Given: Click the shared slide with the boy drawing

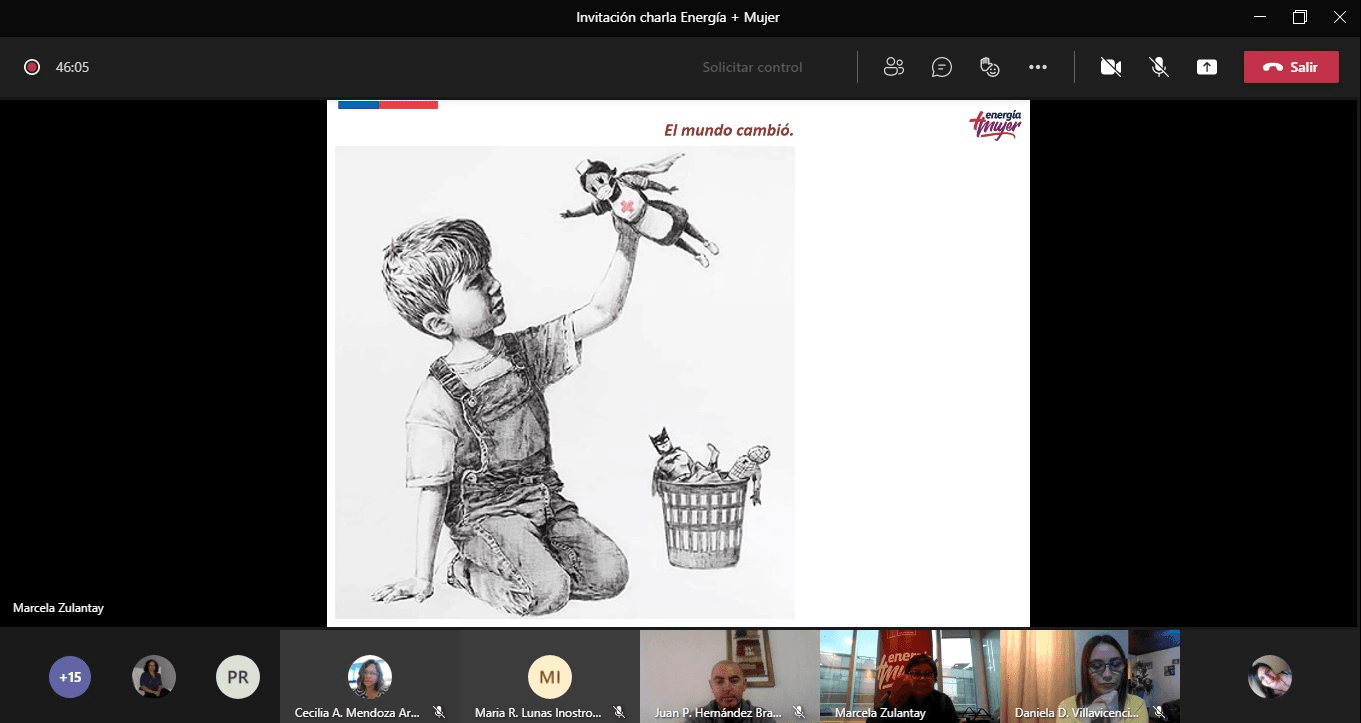Looking at the screenshot, I should click(565, 380).
